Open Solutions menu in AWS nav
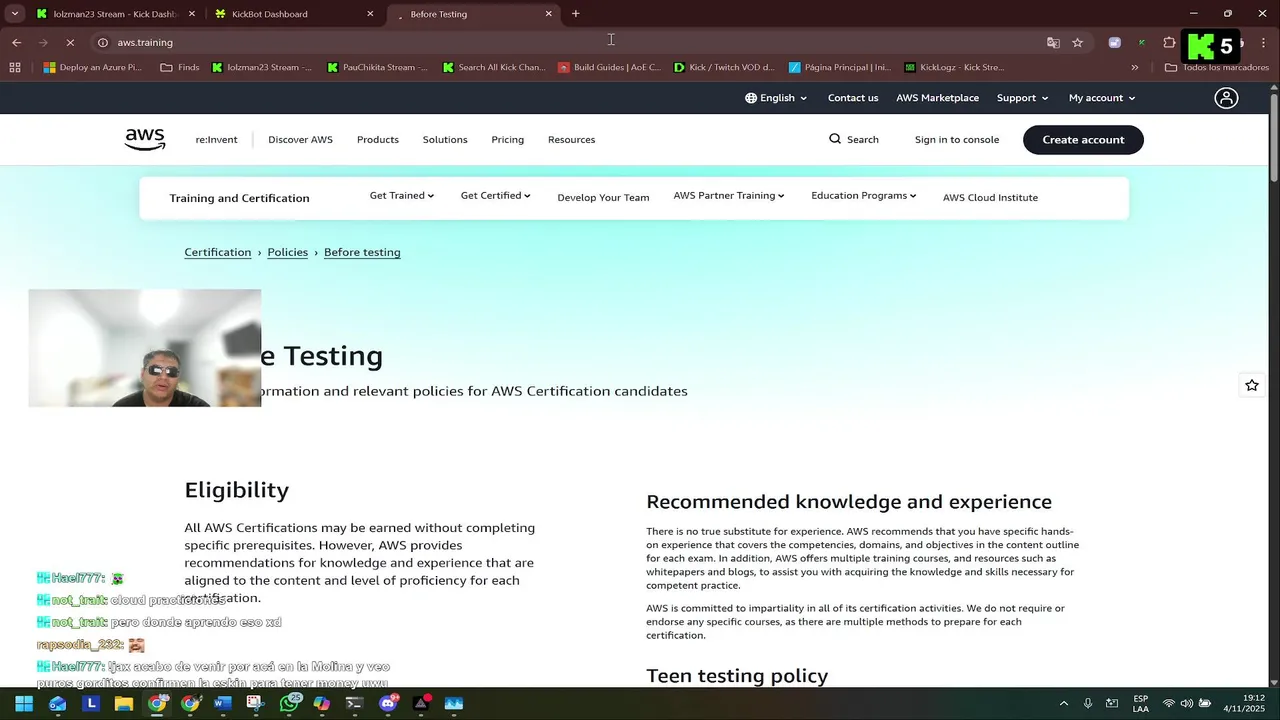Image resolution: width=1280 pixels, height=720 pixels. point(445,140)
